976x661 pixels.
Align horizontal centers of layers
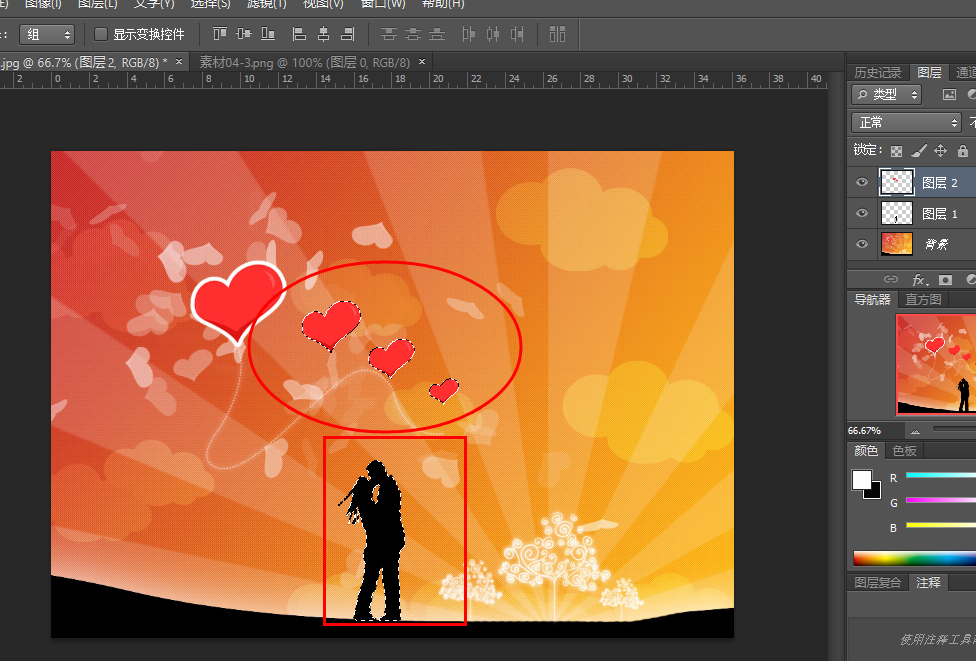click(x=324, y=34)
